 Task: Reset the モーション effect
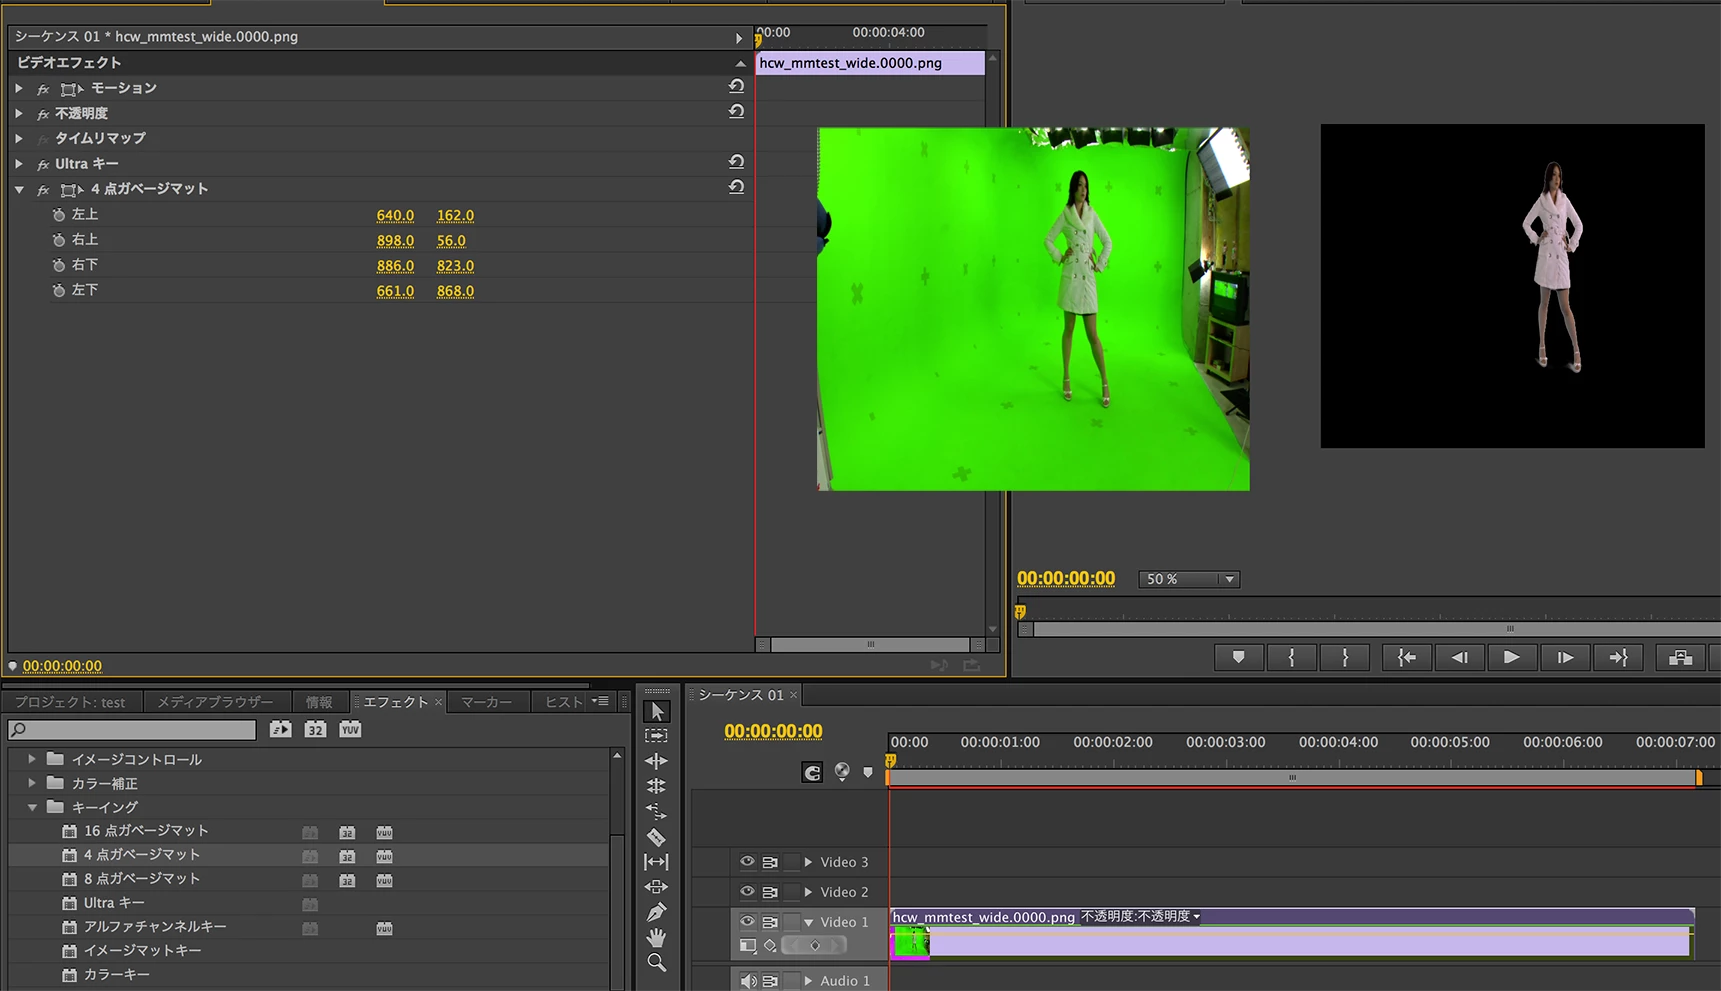pos(736,87)
